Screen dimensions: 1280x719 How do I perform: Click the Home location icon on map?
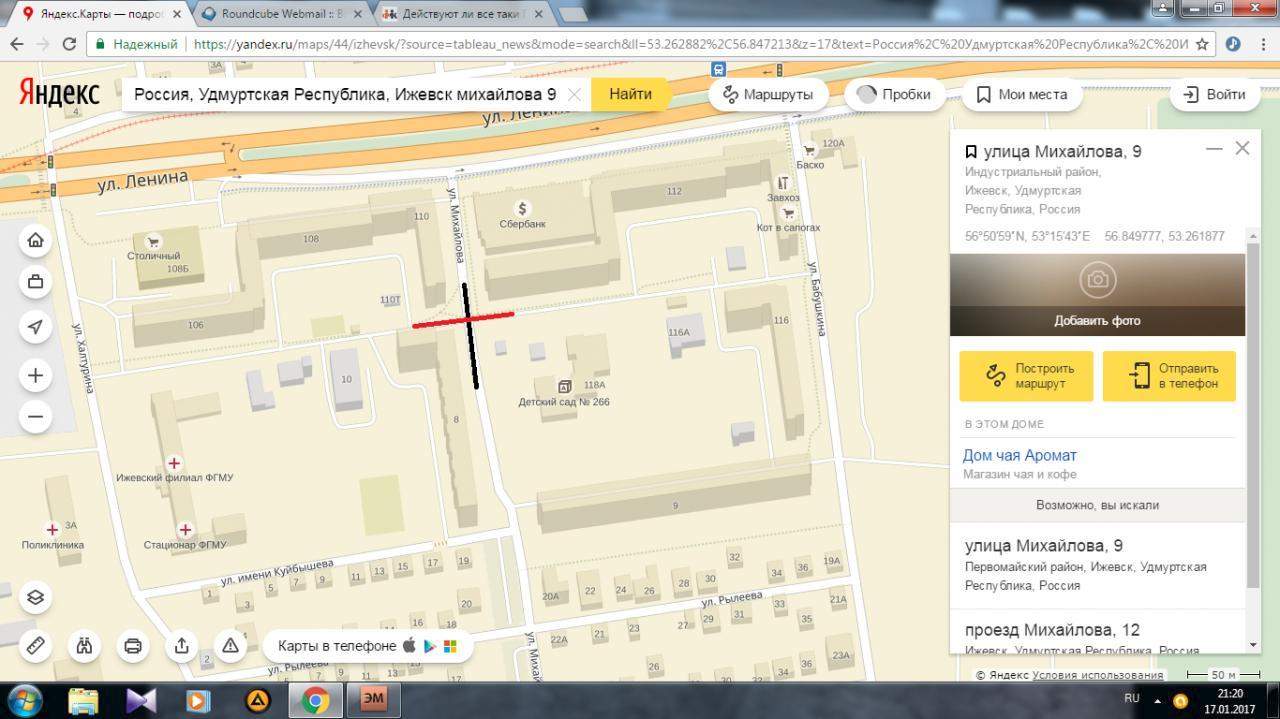click(x=36, y=240)
